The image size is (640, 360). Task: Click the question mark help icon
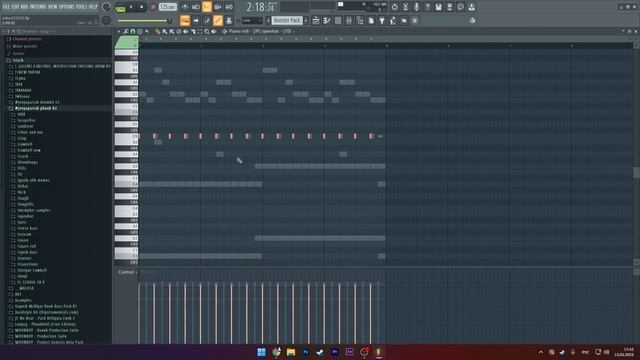click(427, 7)
